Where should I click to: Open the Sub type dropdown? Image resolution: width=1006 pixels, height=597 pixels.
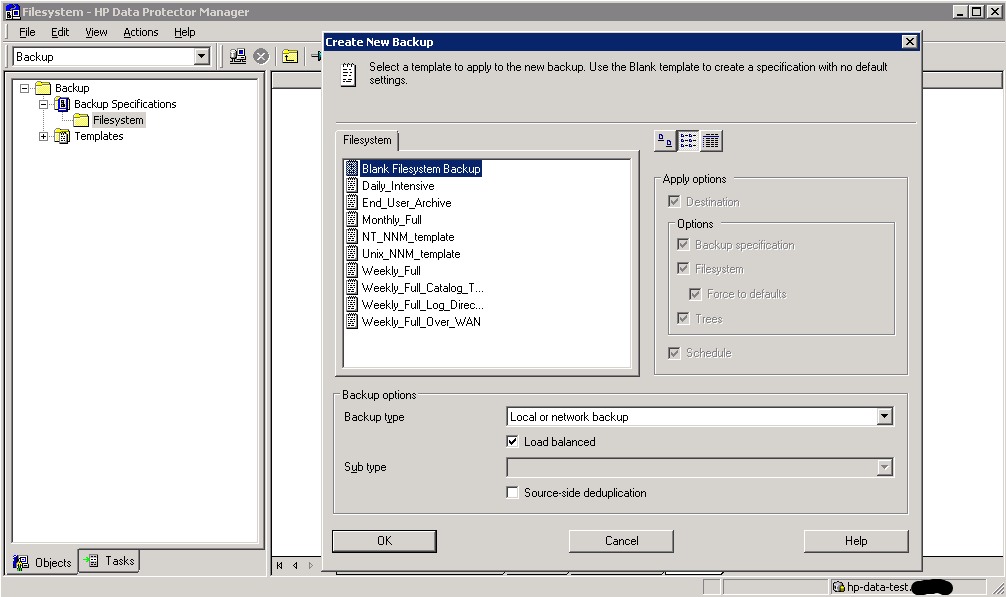[884, 467]
